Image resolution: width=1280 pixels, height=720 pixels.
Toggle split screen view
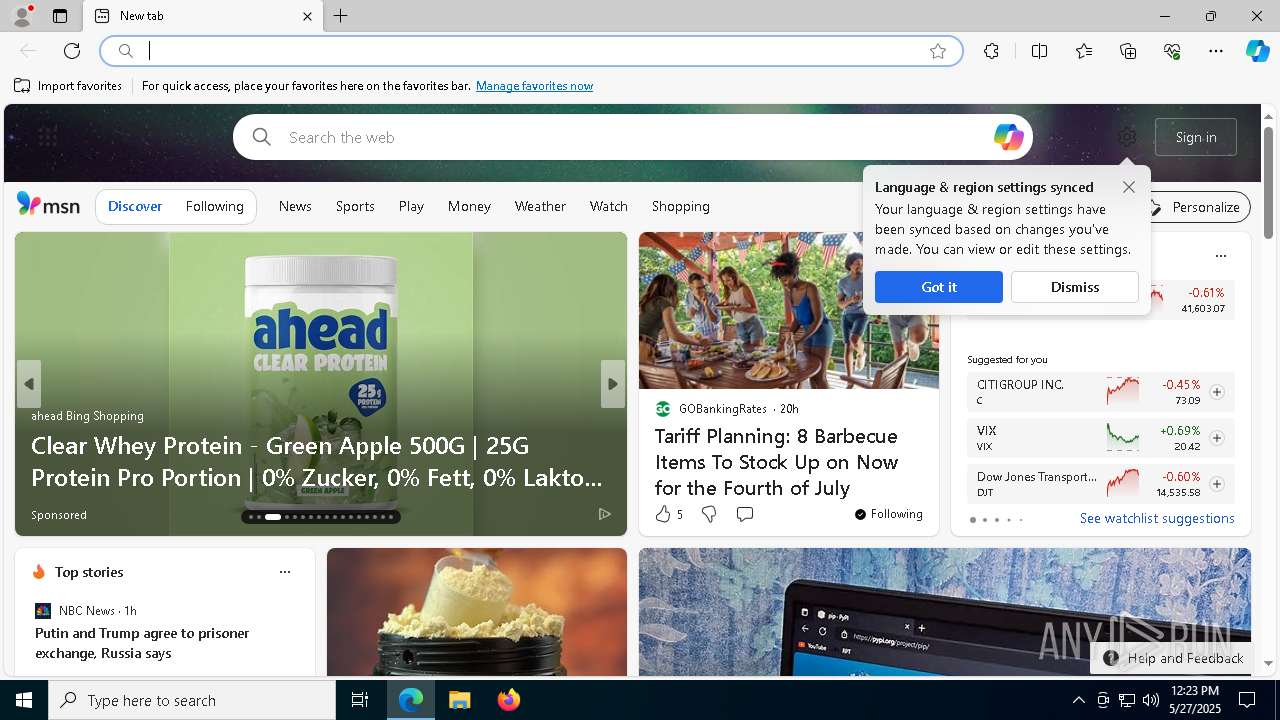point(1039,51)
